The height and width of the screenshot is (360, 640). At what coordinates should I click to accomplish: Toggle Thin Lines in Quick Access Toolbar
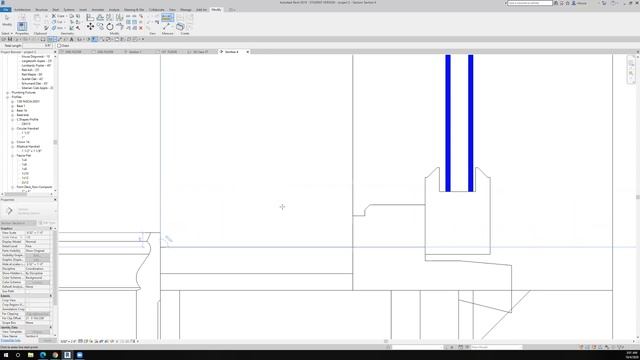(x=94, y=39)
